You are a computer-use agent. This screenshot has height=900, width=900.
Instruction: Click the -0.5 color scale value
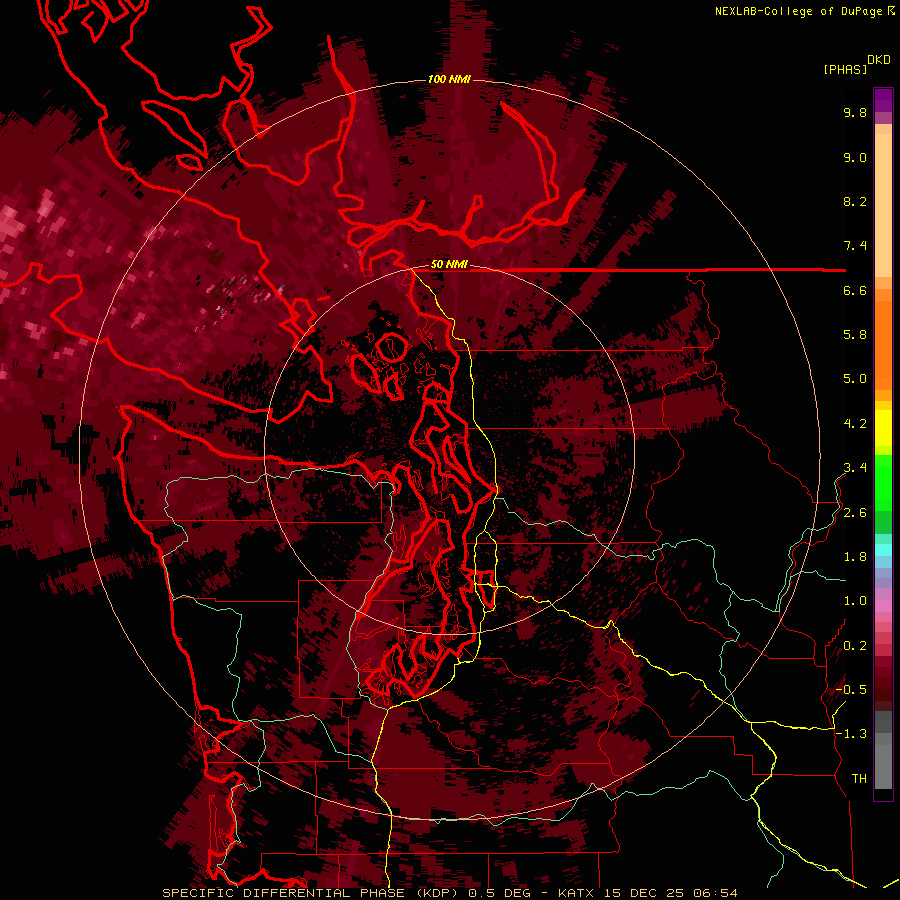(x=851, y=690)
